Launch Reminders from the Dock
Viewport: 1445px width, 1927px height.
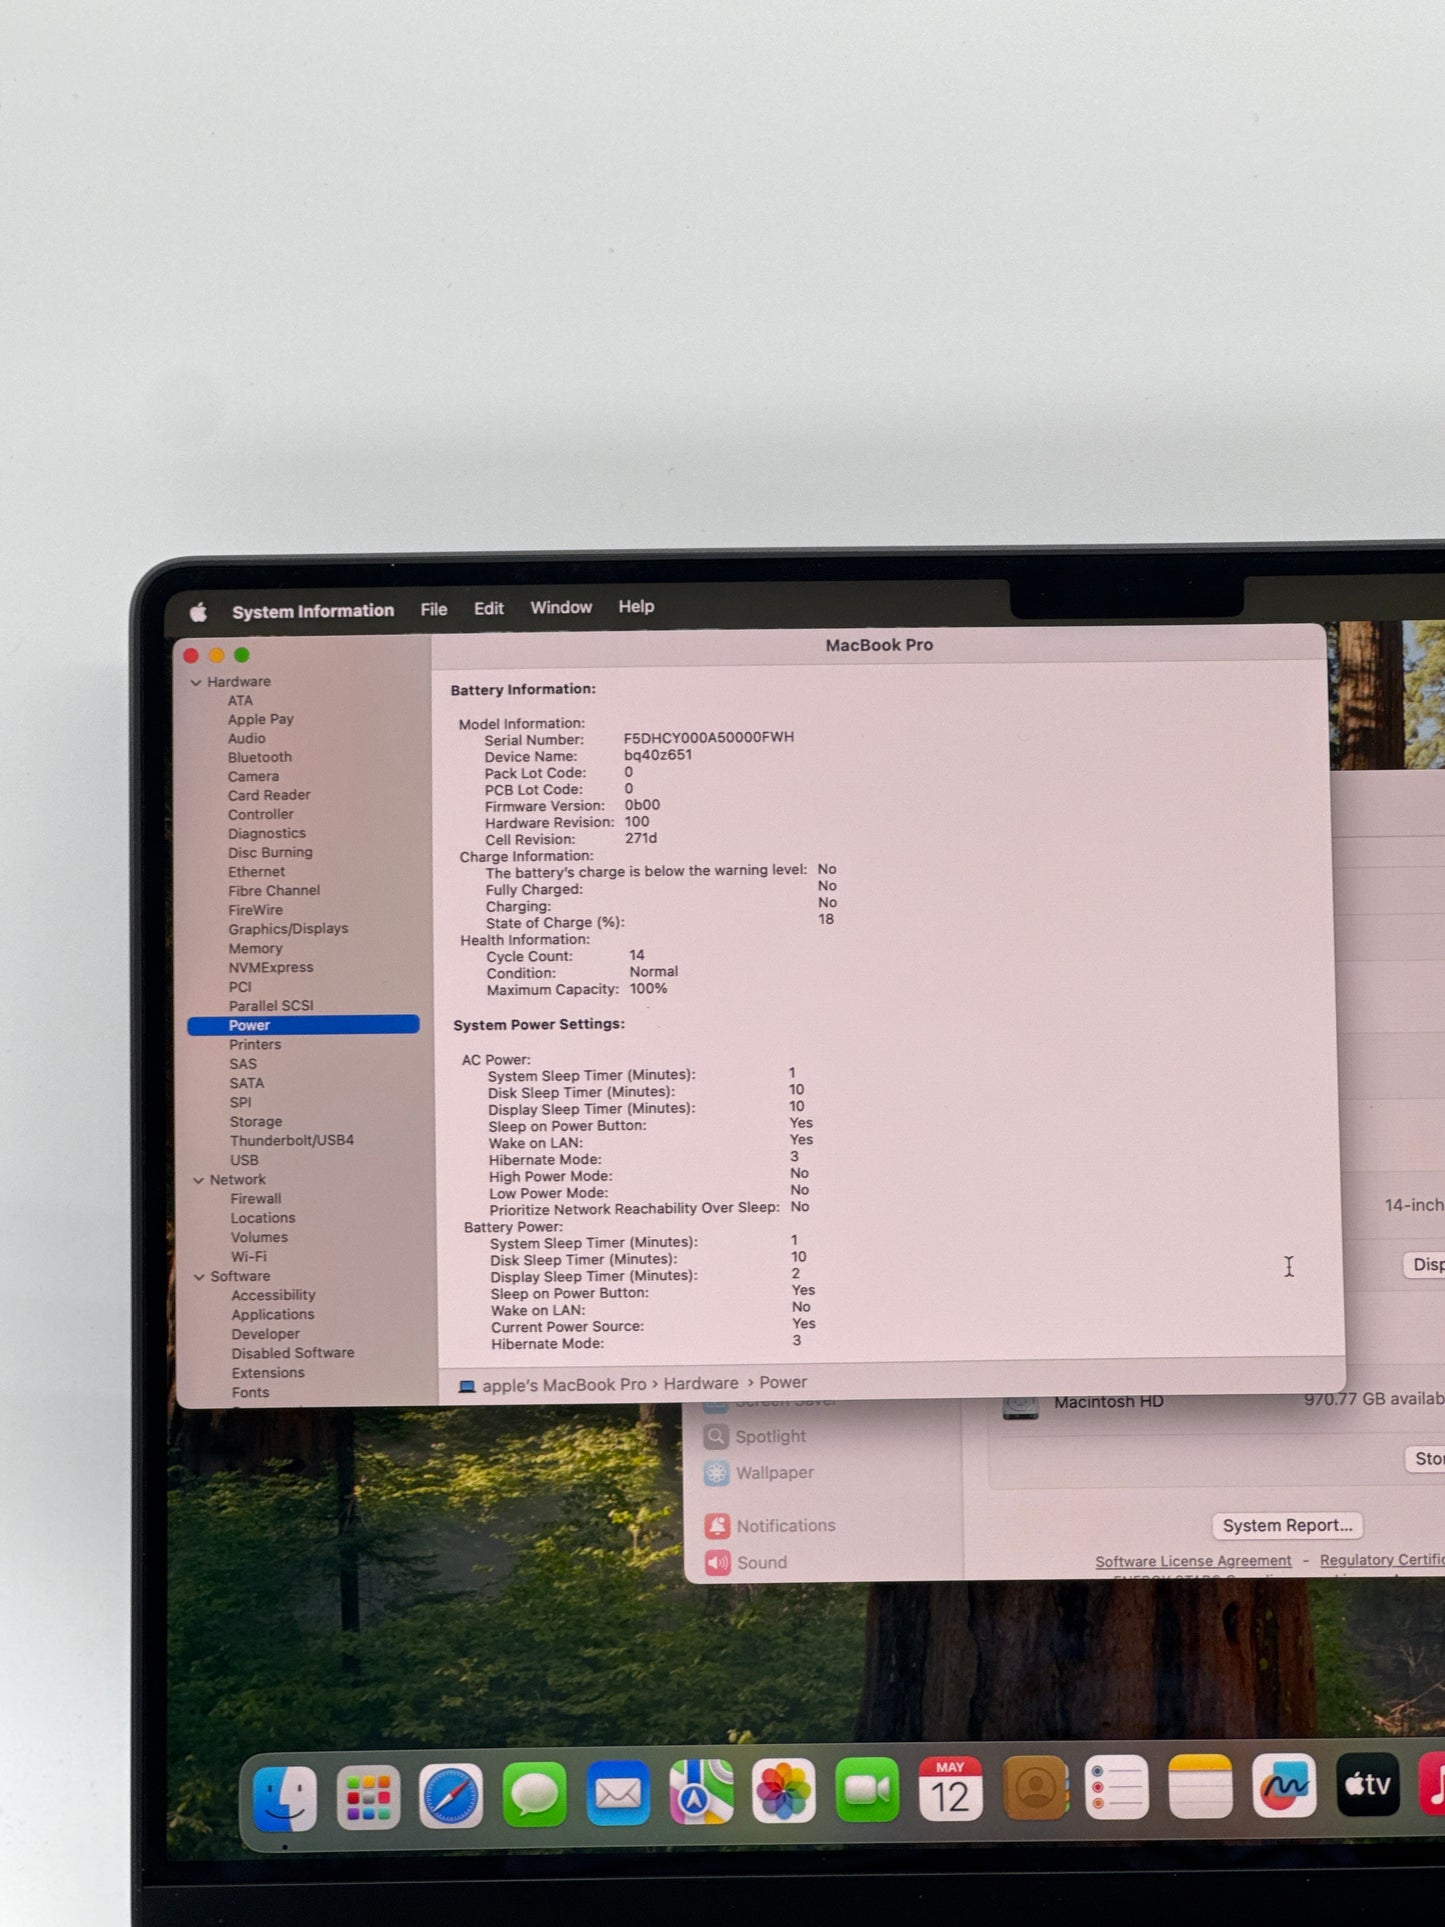(1117, 1786)
